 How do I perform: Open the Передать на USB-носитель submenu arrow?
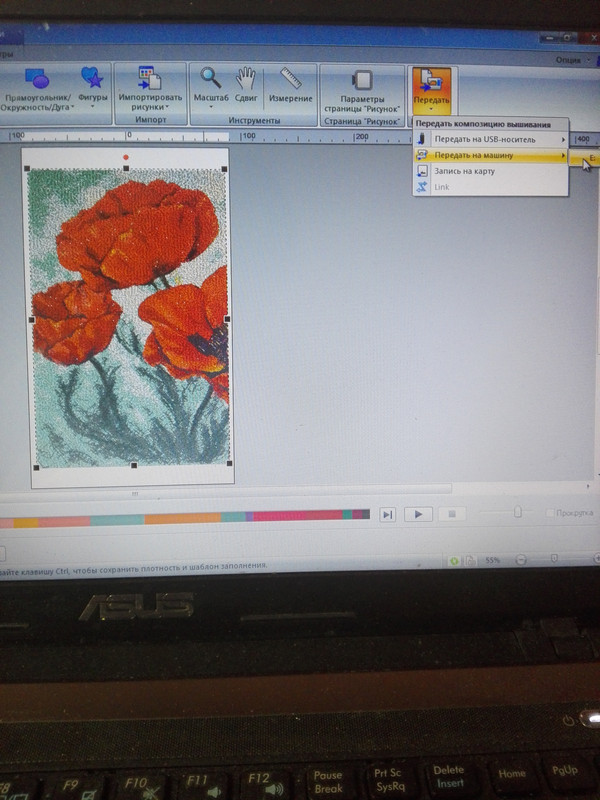pos(563,139)
